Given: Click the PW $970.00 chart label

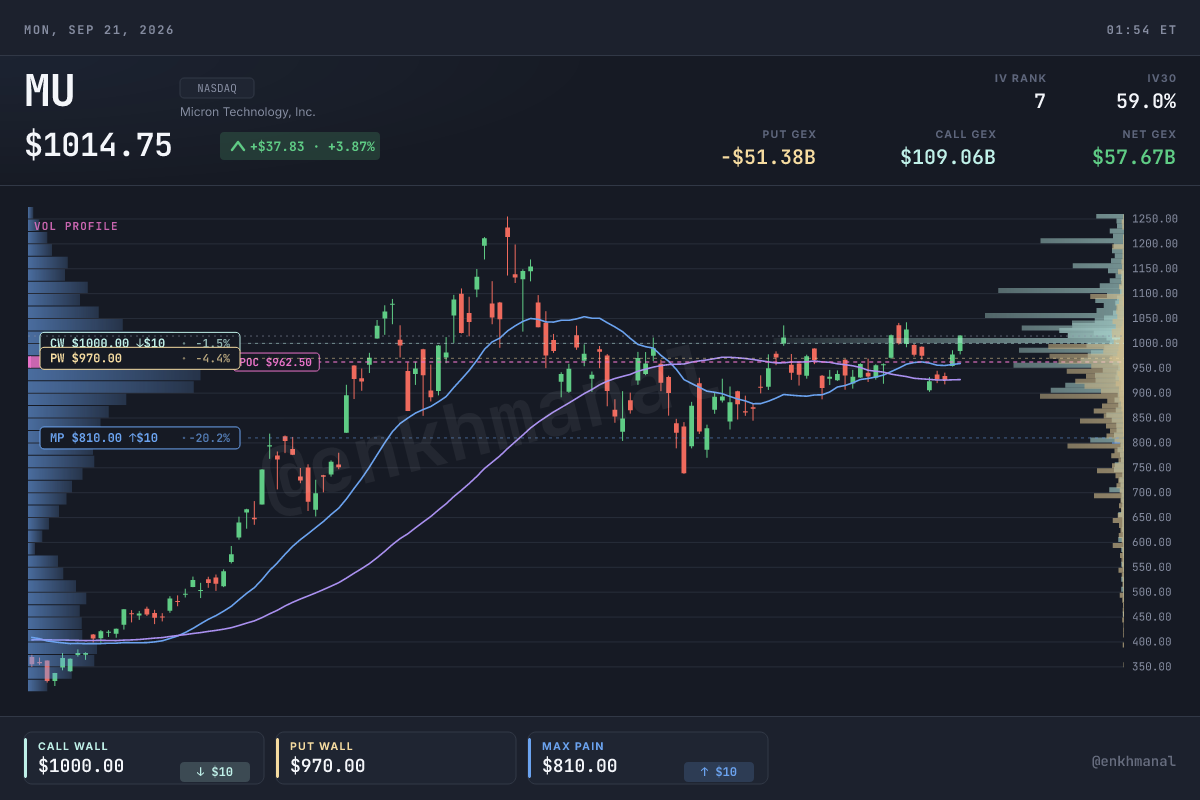Looking at the screenshot, I should click(x=139, y=358).
